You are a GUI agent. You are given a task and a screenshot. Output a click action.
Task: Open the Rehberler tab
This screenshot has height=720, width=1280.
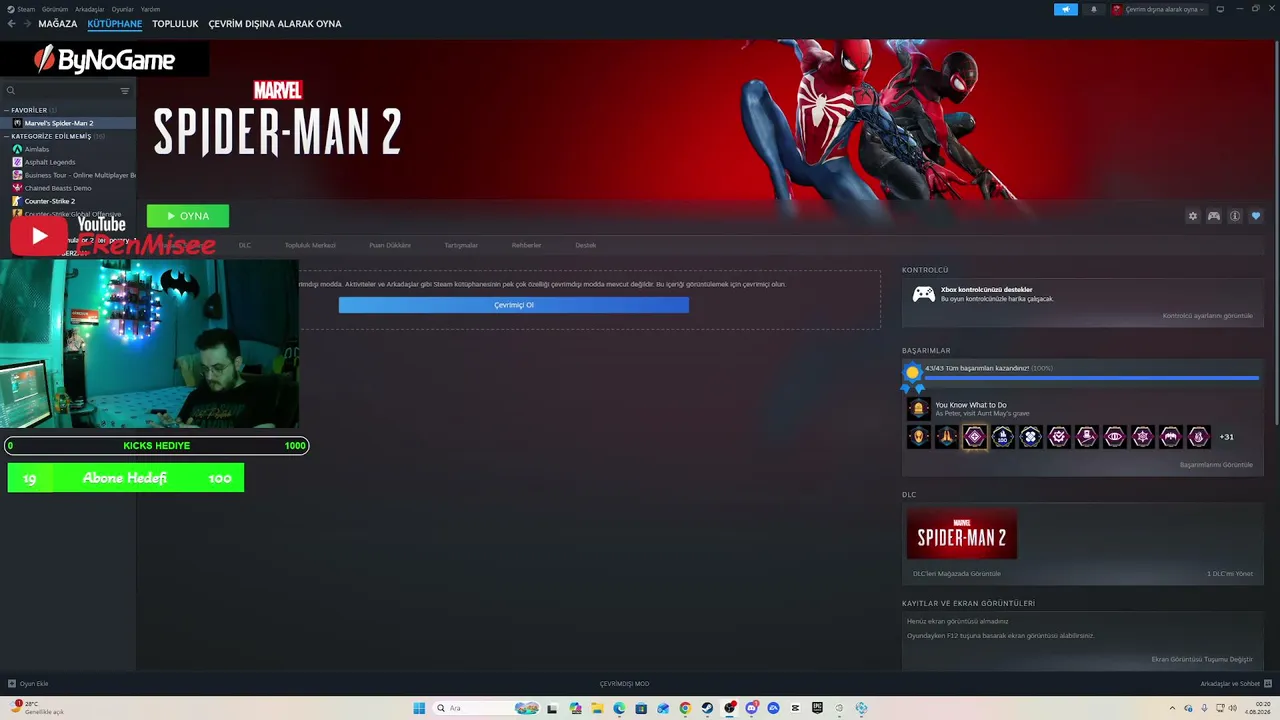coord(526,245)
